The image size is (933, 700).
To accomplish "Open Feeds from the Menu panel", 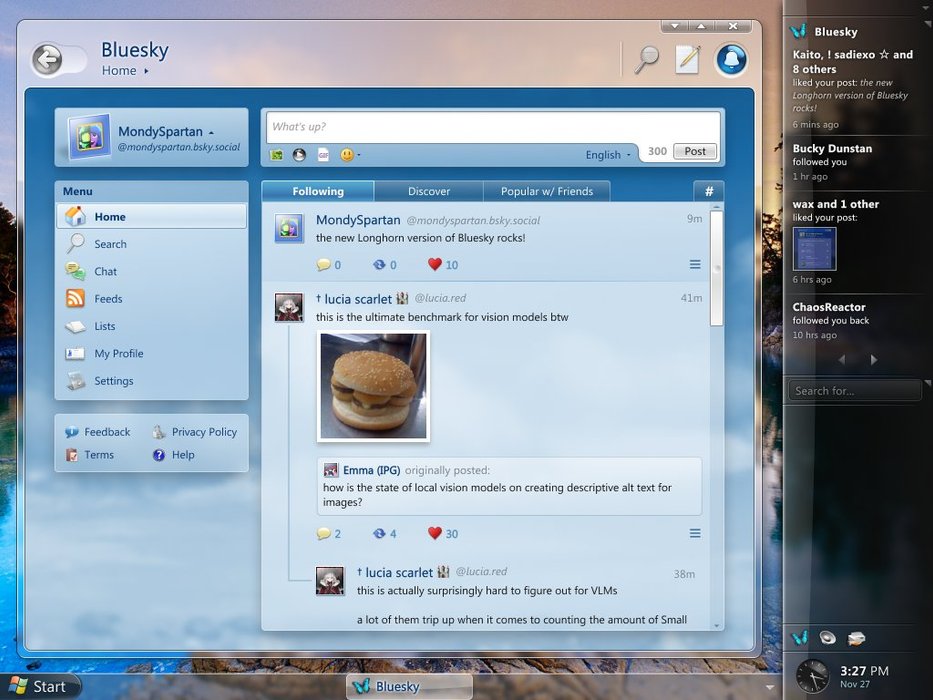I will coord(152,299).
